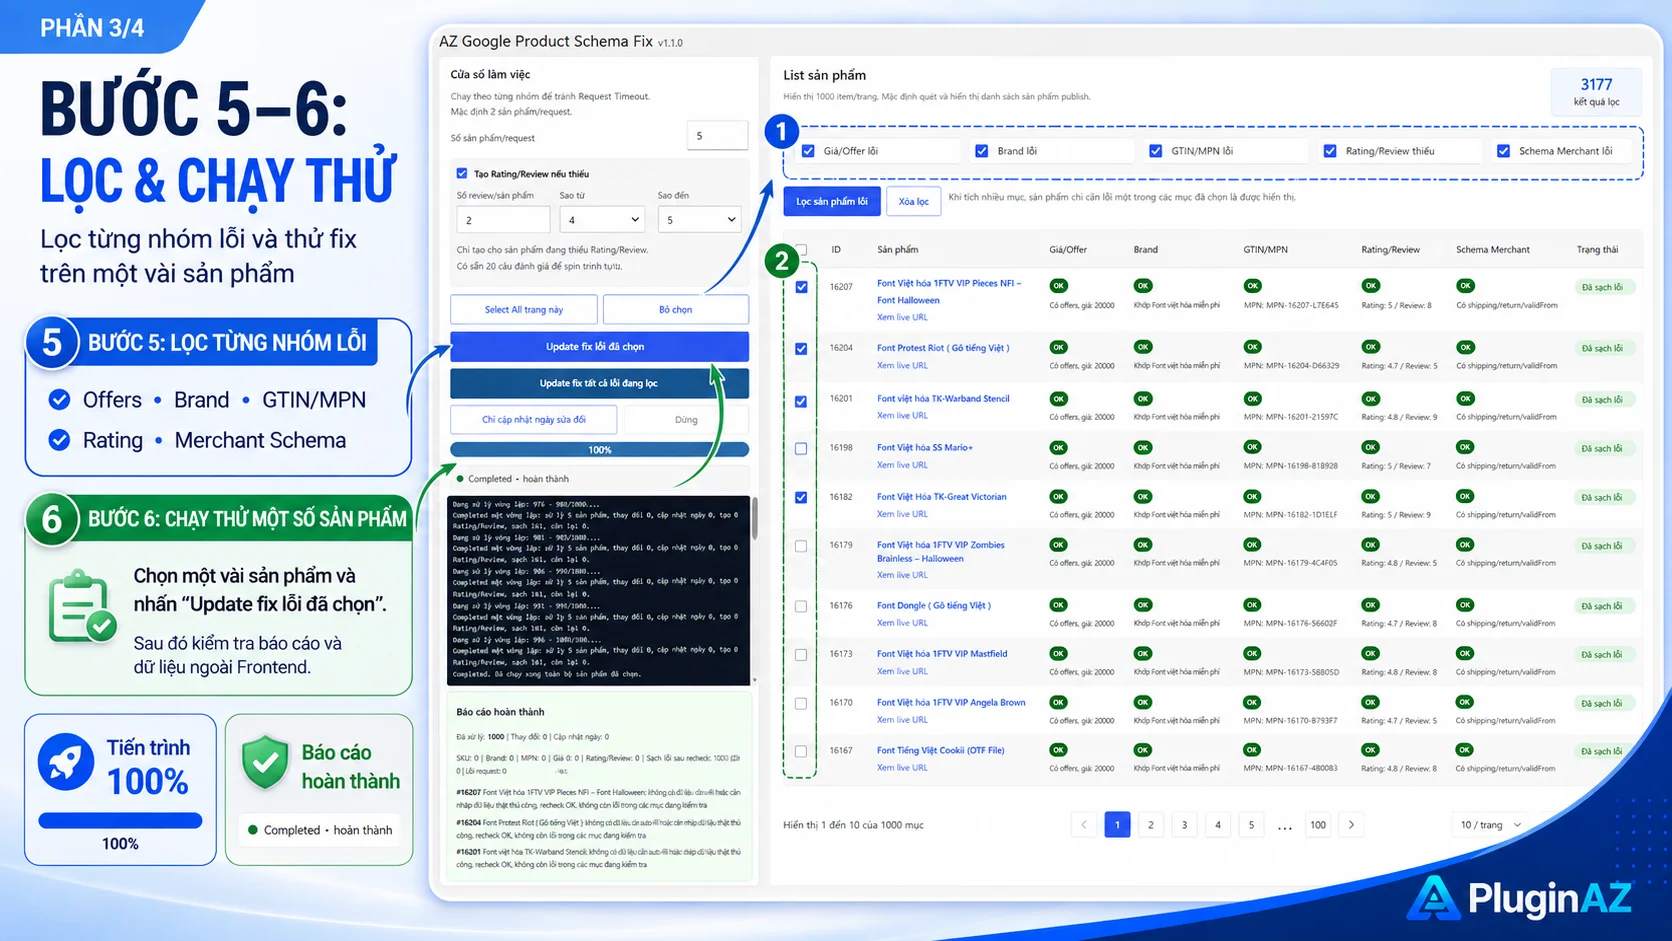Click the previous page arrow
This screenshot has height=941, width=1672.
[x=1084, y=825]
